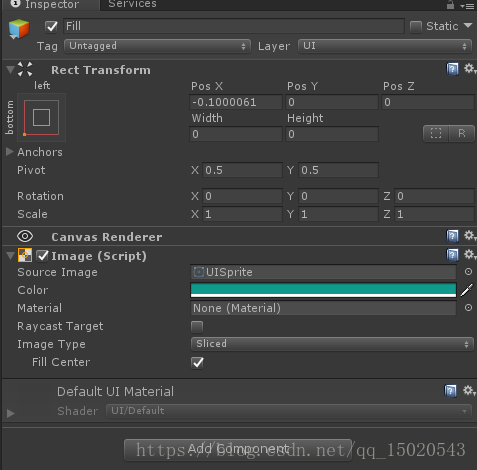Click the Pivot Y field
The image size is (477, 470).
click(338, 170)
